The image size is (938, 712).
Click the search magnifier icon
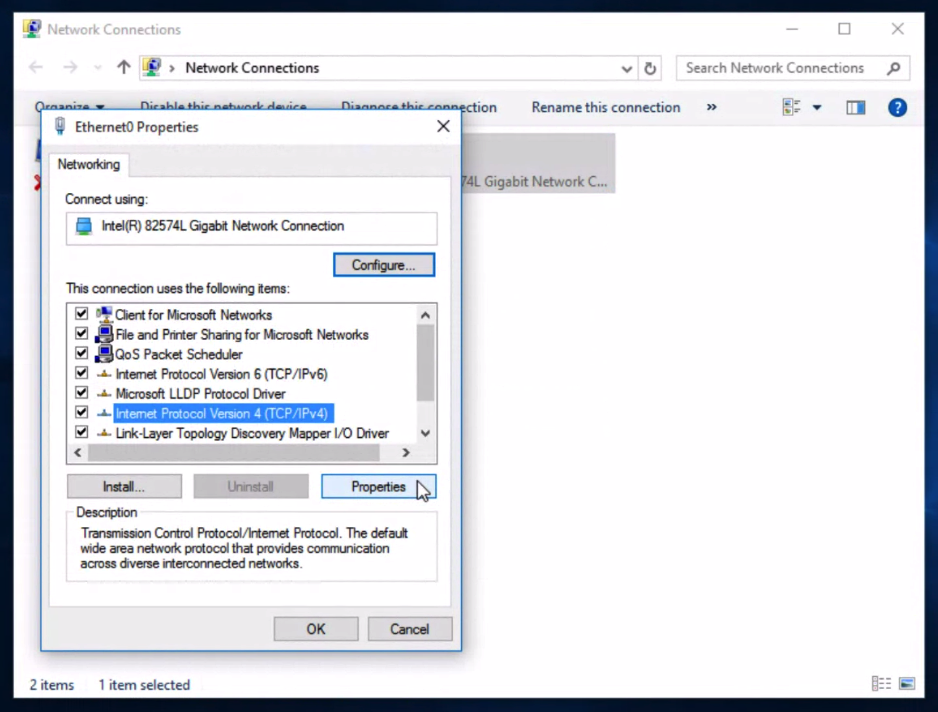coord(893,68)
